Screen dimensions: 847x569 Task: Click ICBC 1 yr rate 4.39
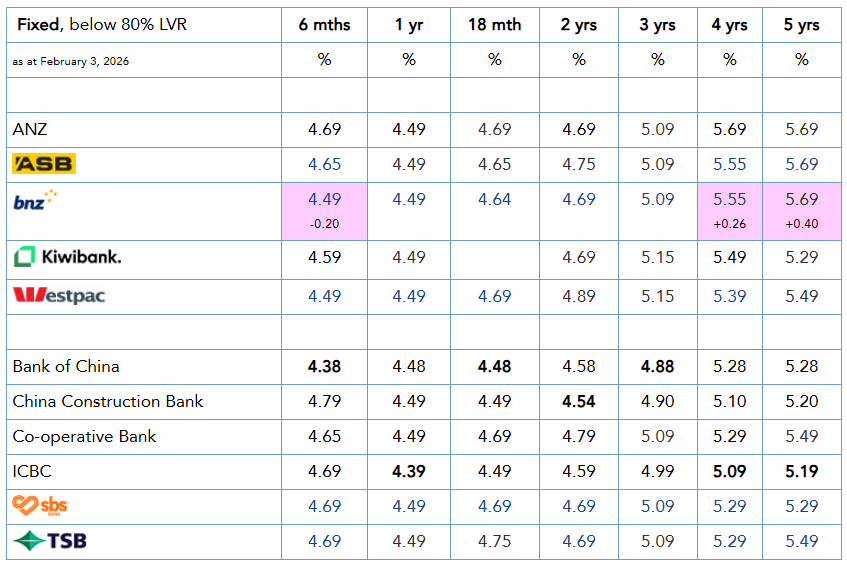point(409,471)
